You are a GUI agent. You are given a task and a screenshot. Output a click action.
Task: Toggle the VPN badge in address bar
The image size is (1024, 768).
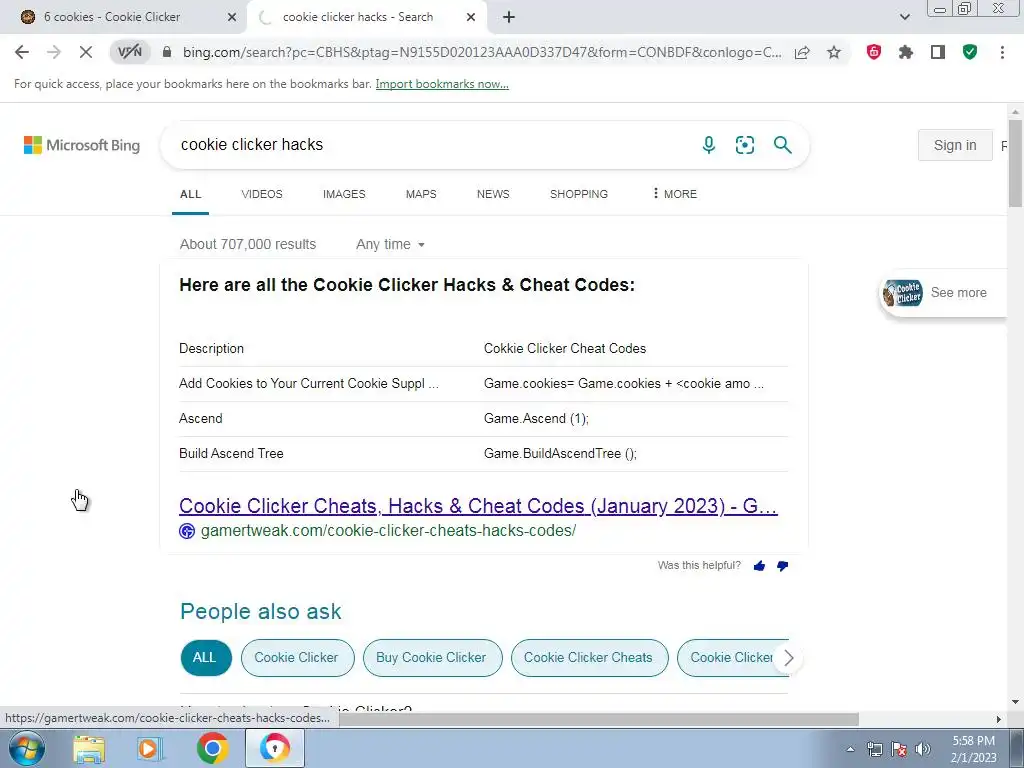[129, 52]
